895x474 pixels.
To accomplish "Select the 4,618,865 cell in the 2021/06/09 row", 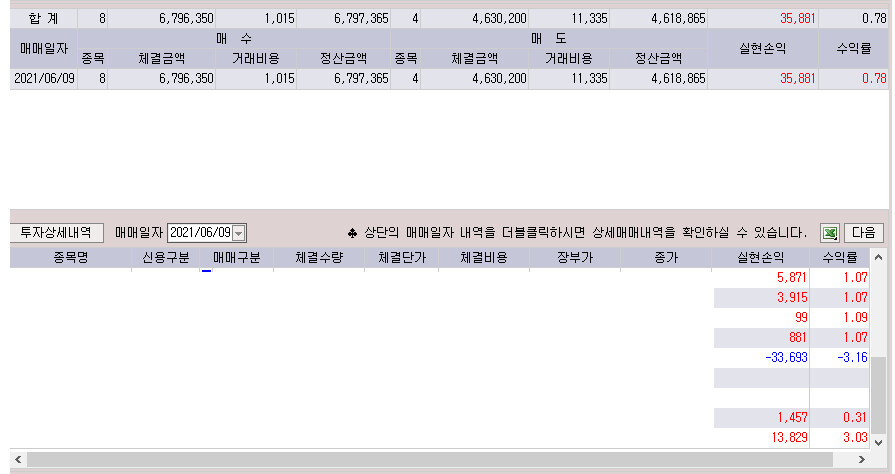I will coord(659,79).
